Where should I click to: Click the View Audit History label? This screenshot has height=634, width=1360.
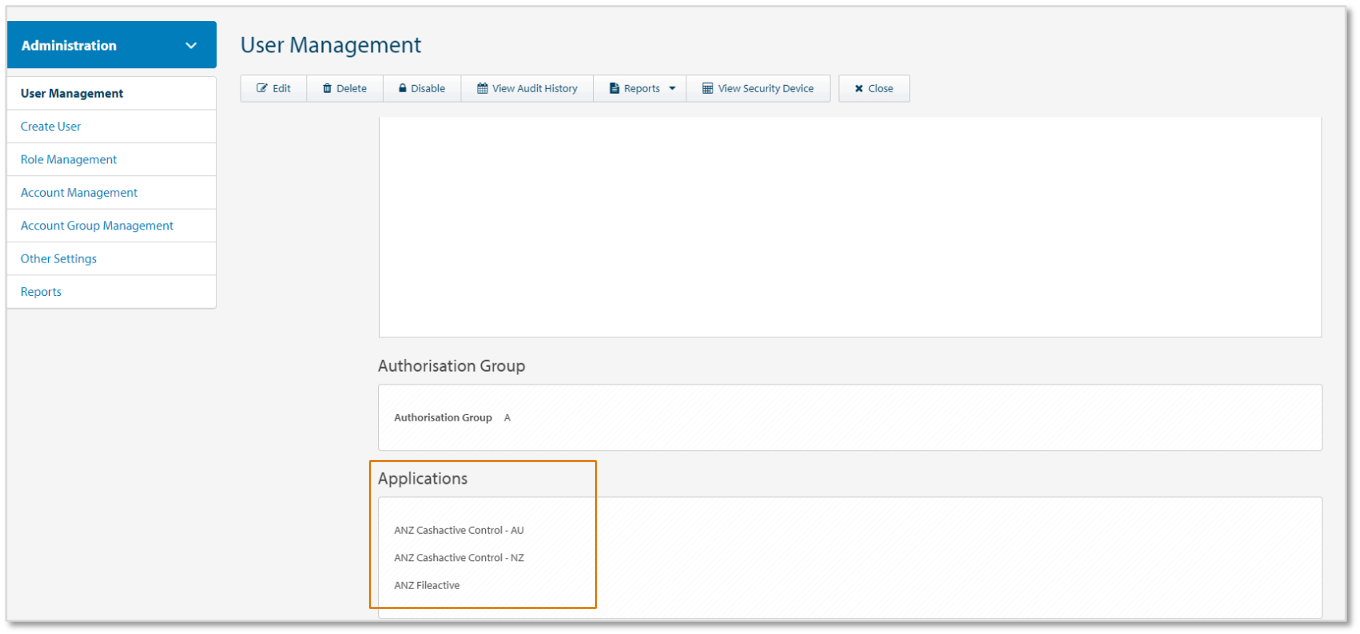tap(535, 89)
